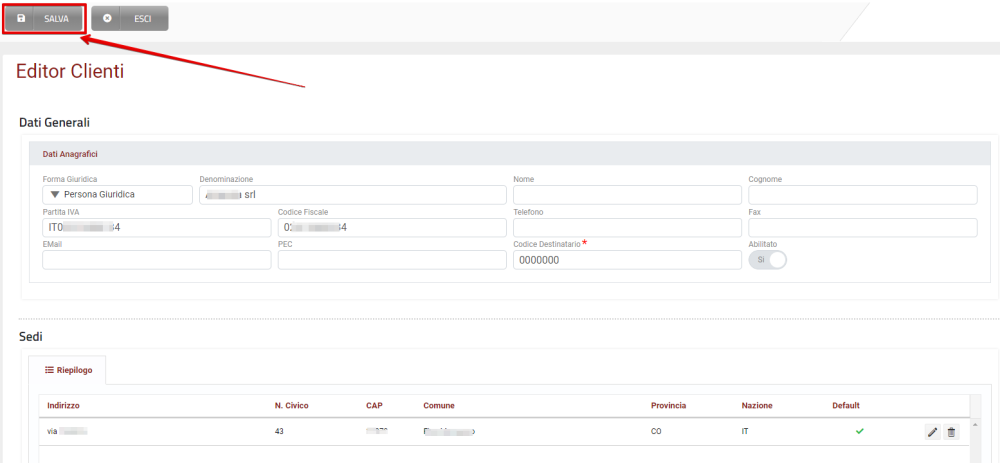Click the PEC input field

(x=392, y=260)
